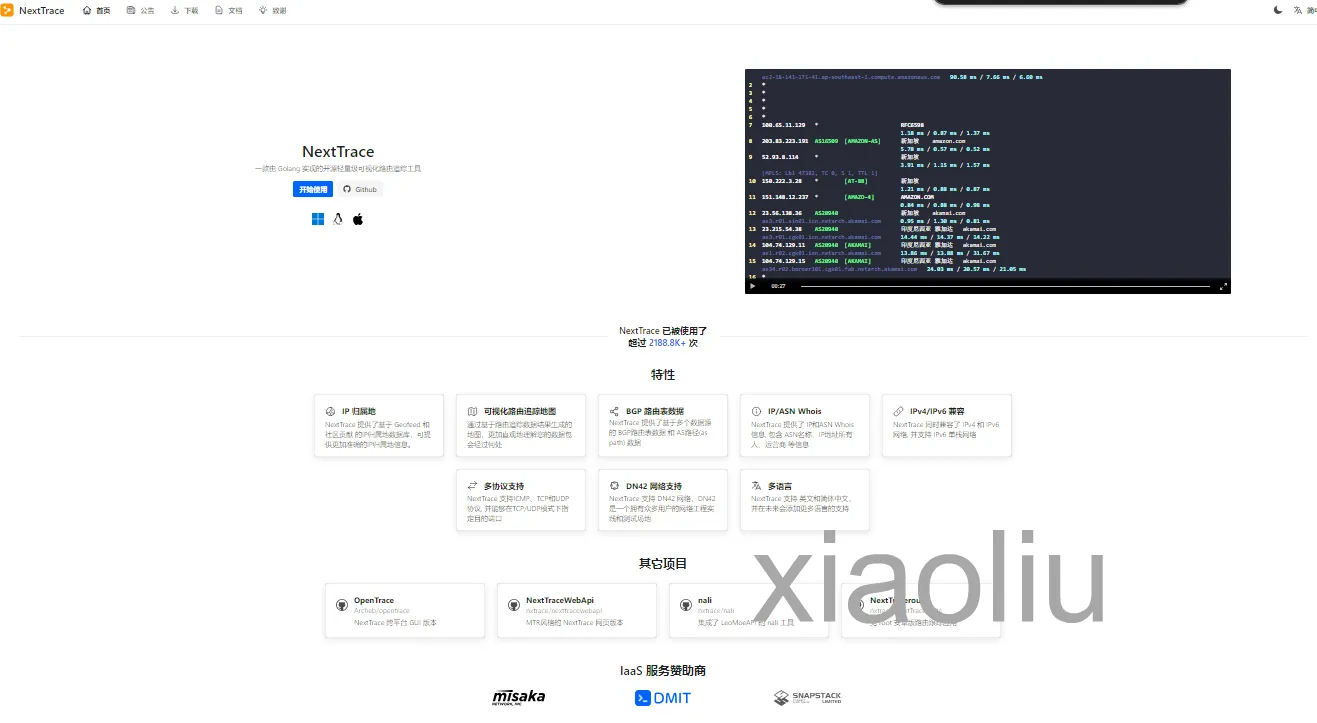Click the 开始使用 get started button
Viewport: 1317px width, 723px height.
click(313, 189)
